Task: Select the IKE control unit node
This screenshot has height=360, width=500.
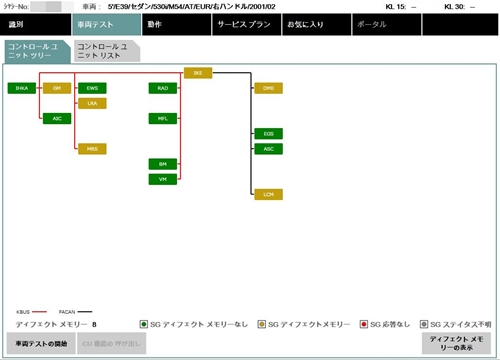Action: pyautogui.click(x=198, y=73)
